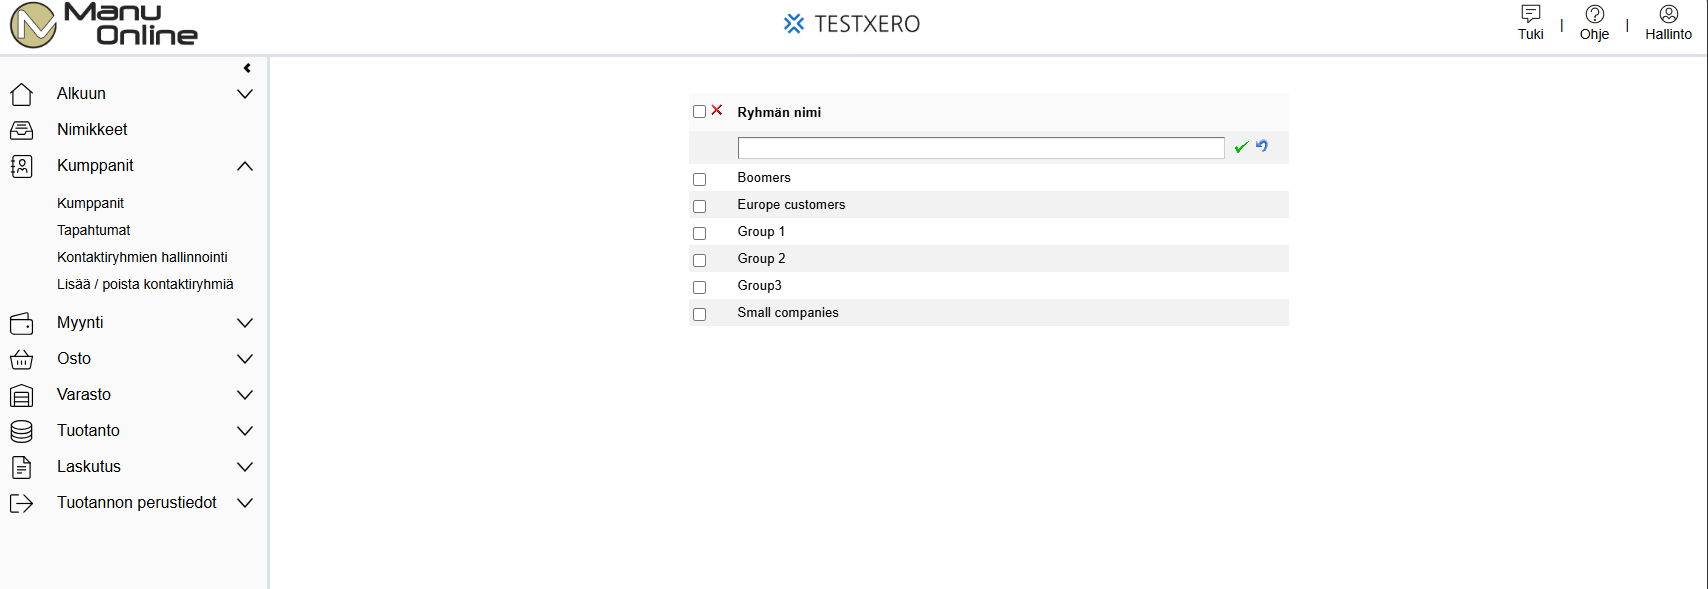Open Tuki support chat icon
Viewport: 1708px width, 589px height.
(x=1531, y=13)
